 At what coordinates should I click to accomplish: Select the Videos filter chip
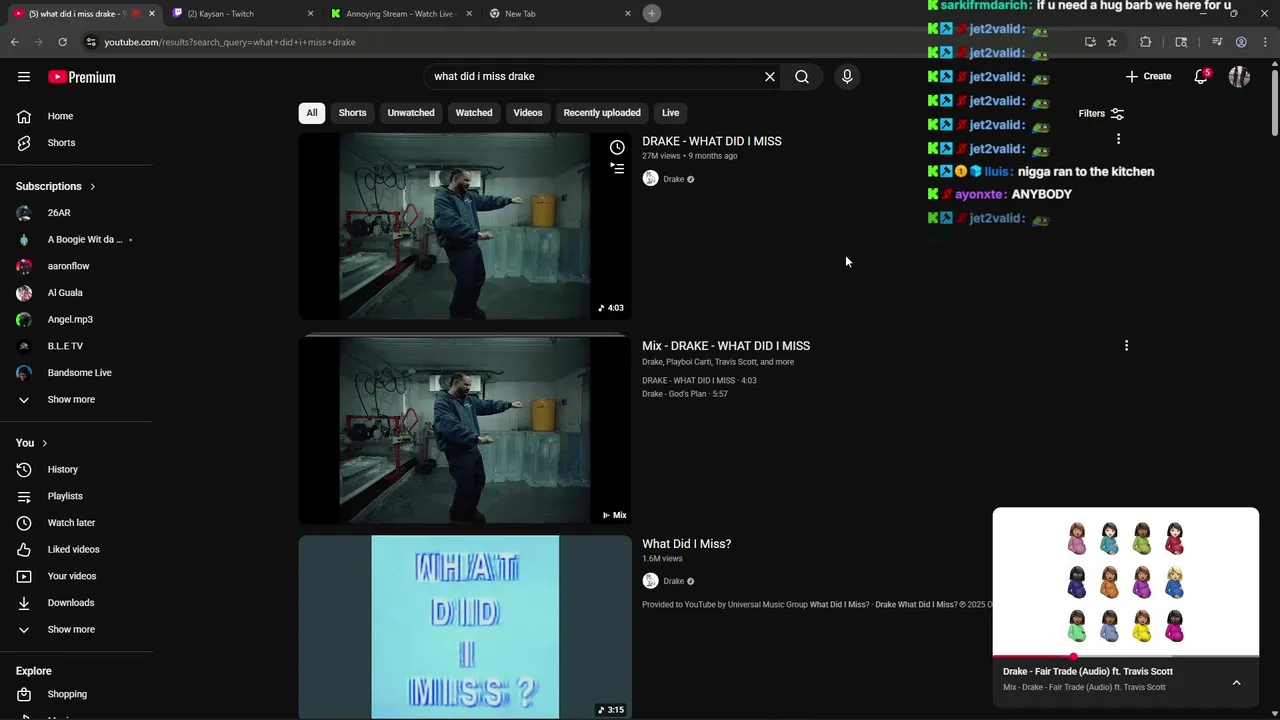point(528,113)
